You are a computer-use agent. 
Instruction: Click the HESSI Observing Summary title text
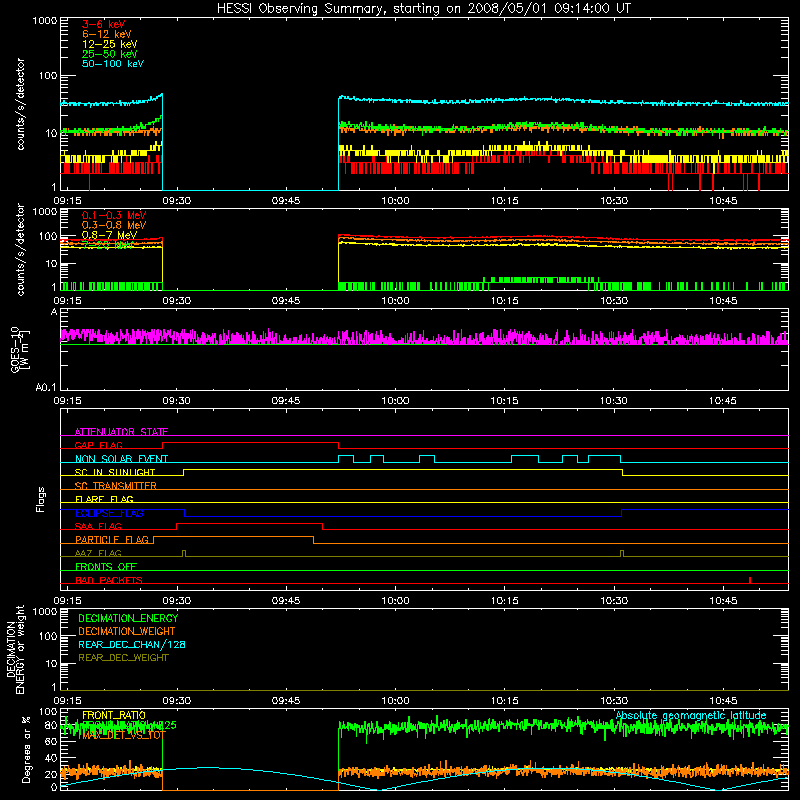[423, 9]
